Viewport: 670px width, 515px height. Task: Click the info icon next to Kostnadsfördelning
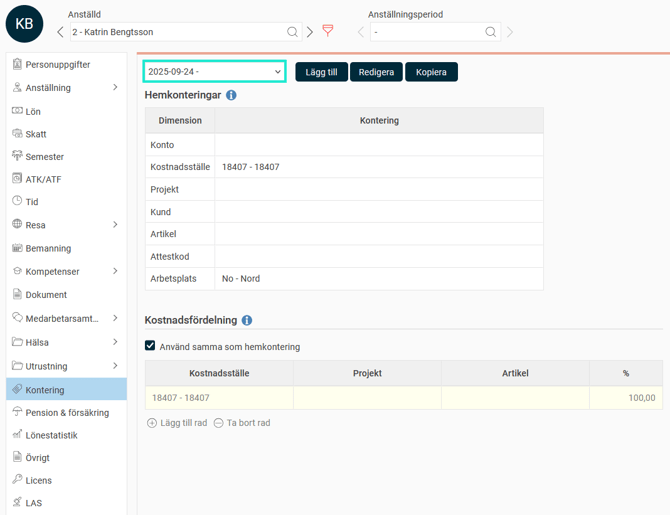click(247, 321)
